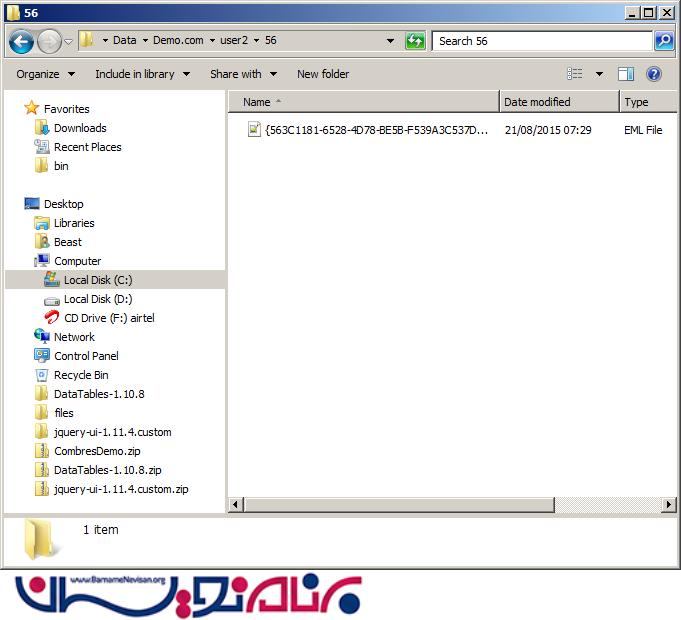681x620 pixels.
Task: Click the search magnifier icon
Action: click(x=664, y=41)
